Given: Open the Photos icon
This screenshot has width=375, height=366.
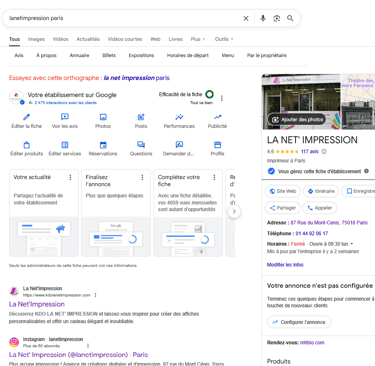Looking at the screenshot, I should tap(103, 117).
